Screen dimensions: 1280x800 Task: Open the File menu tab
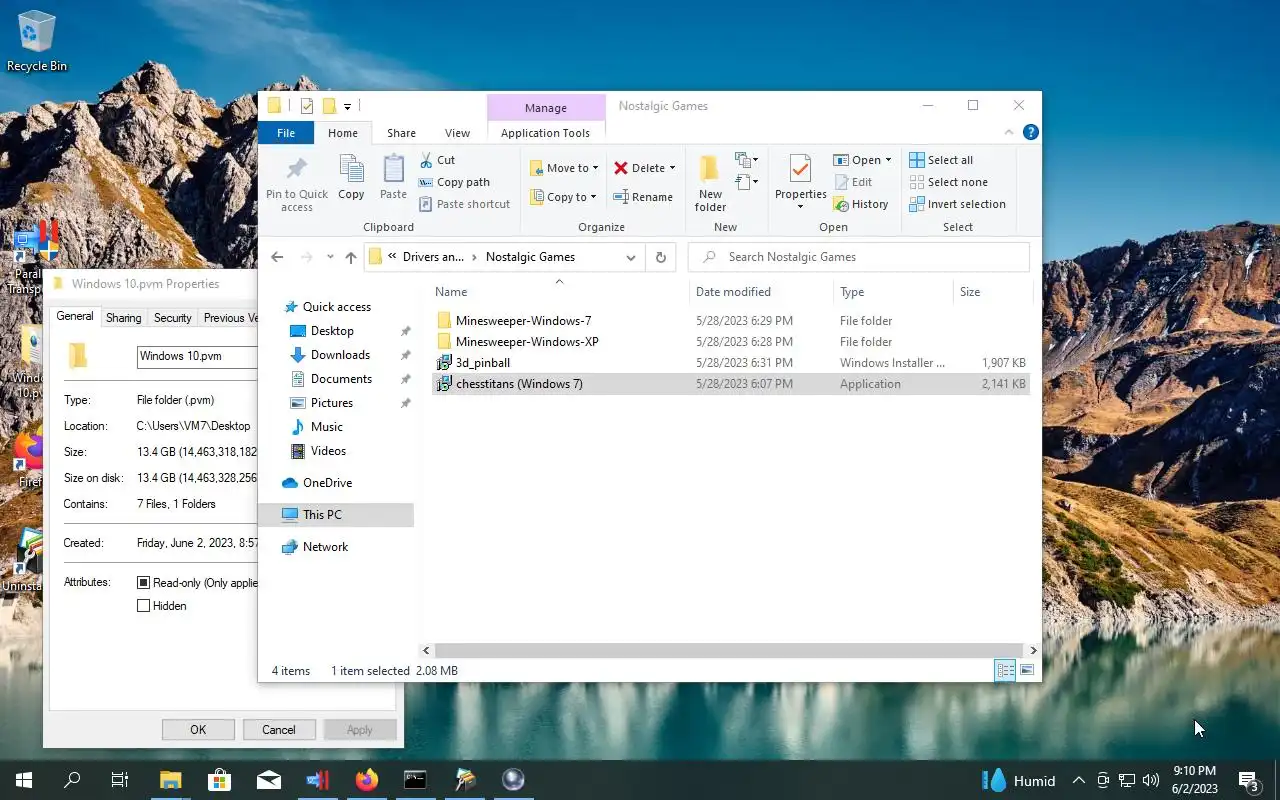coord(286,133)
